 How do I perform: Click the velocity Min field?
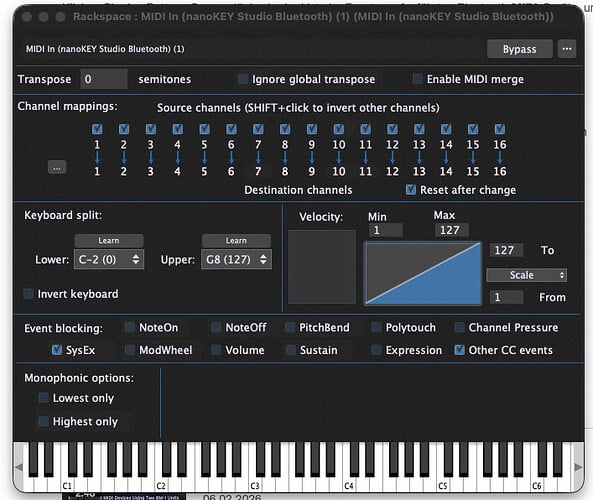[386, 230]
